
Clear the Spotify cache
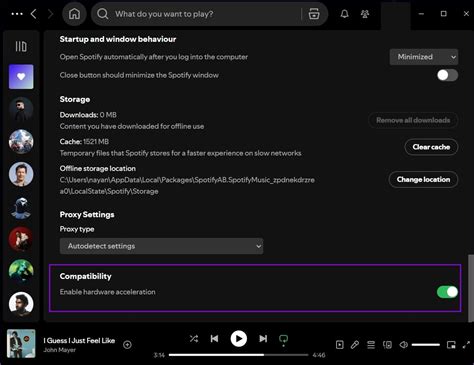click(x=431, y=147)
